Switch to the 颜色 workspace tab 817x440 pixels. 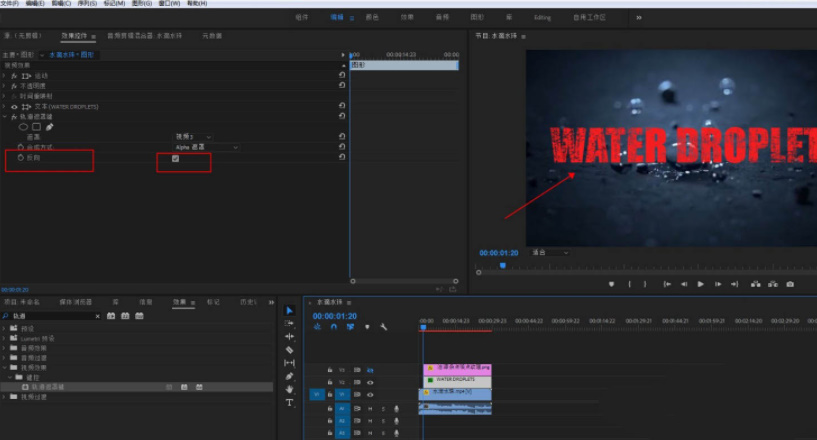click(372, 17)
